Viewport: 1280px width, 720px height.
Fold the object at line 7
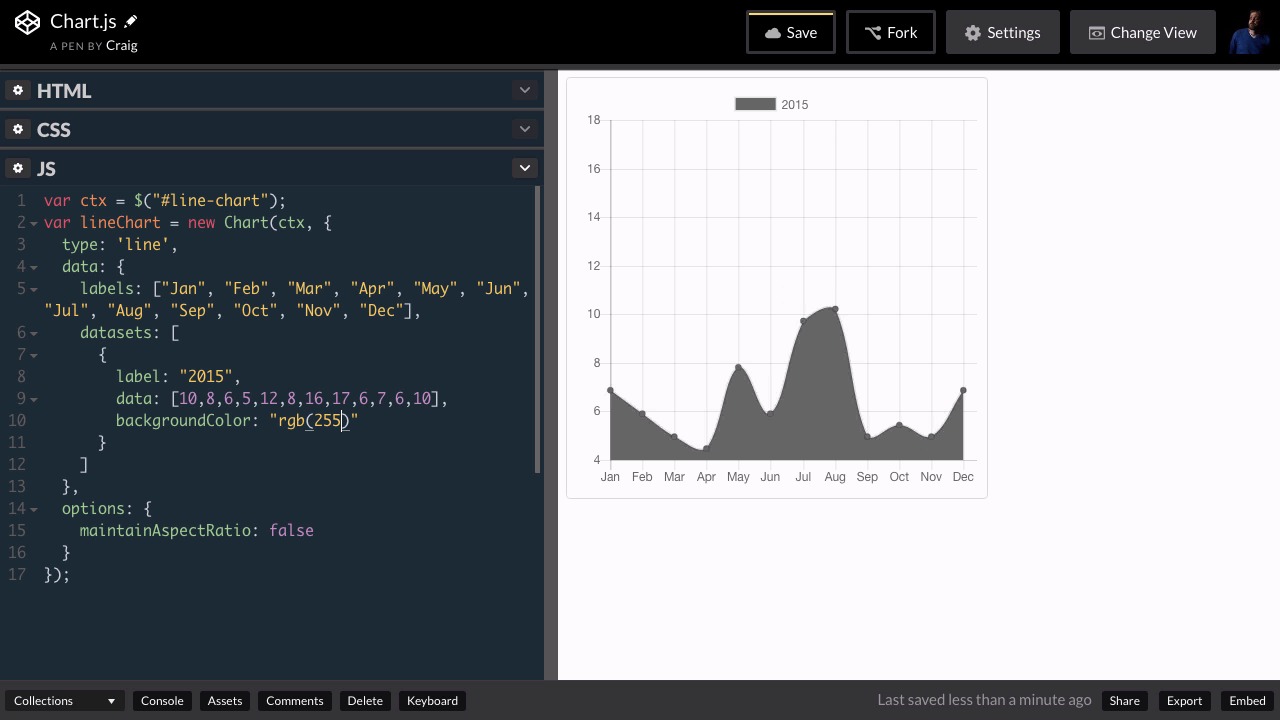pos(33,355)
